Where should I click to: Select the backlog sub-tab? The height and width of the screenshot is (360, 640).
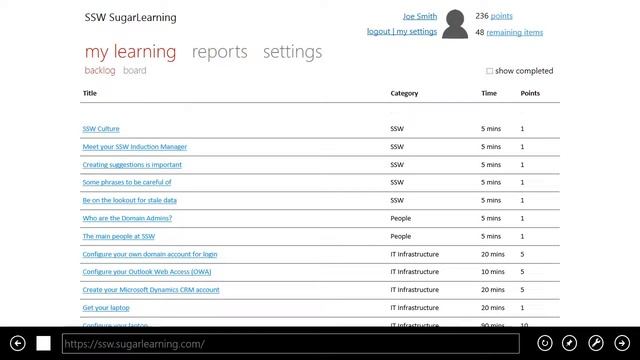pos(100,71)
